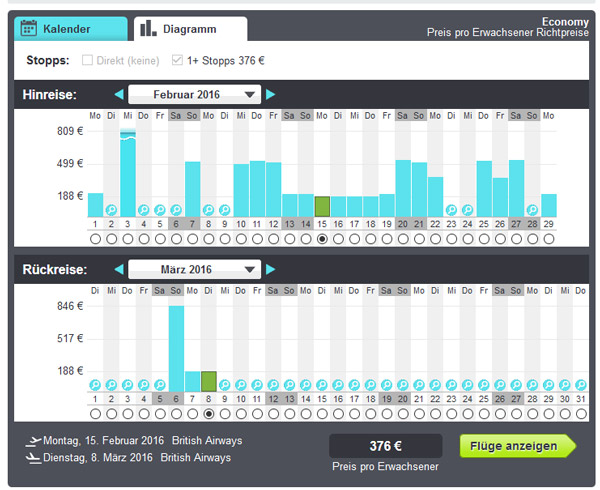Switch to the Kalender tab

71,29
